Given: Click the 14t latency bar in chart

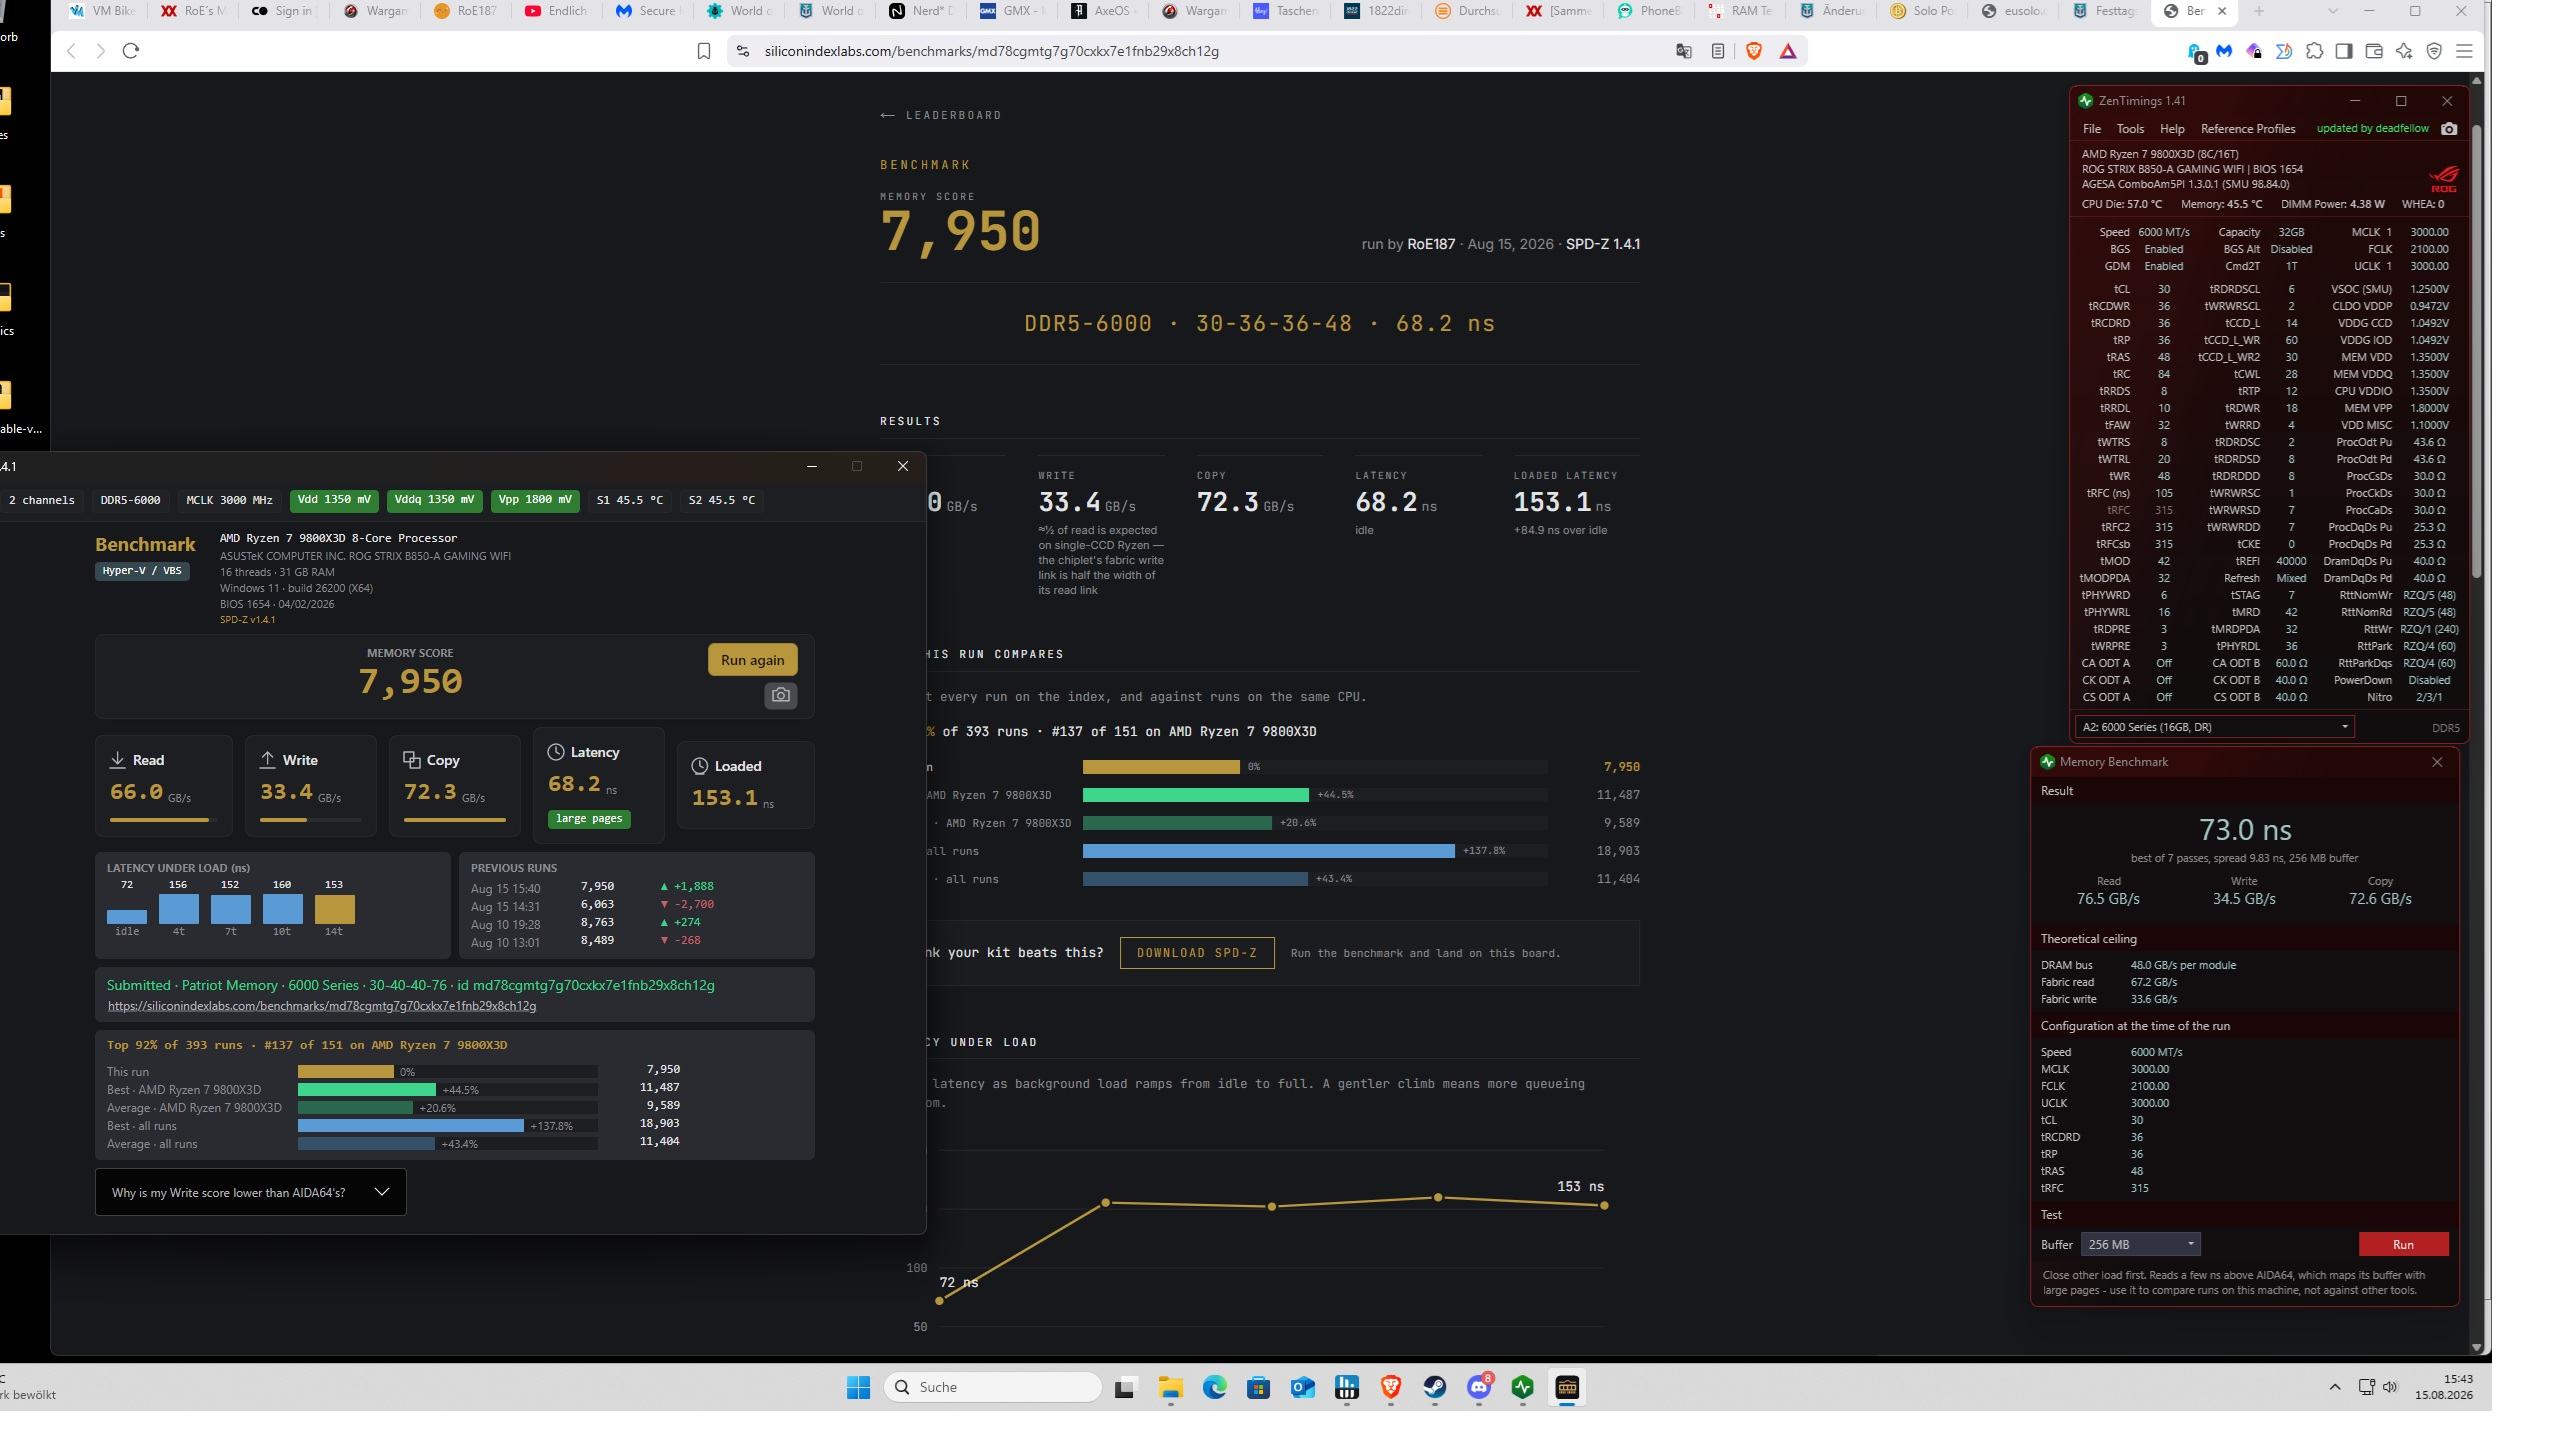Looking at the screenshot, I should (334, 909).
